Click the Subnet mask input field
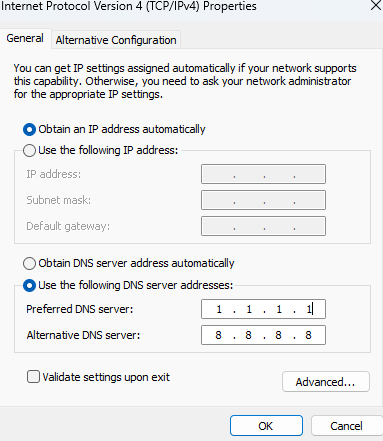Screen dimensions: 383x441 pyautogui.click(x=263, y=200)
